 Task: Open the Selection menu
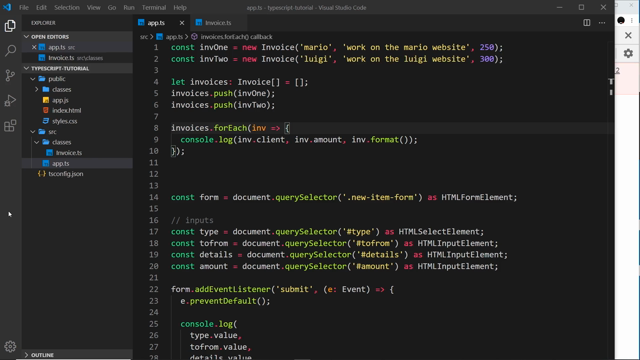pyautogui.click(x=67, y=7)
